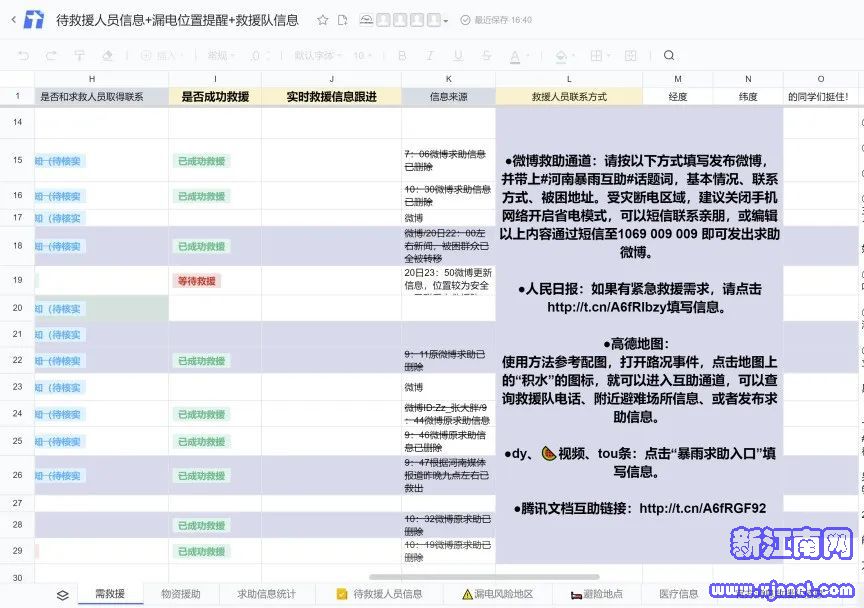Open the Tencent Docs logo home
The image size is (864, 608).
tap(34, 20)
